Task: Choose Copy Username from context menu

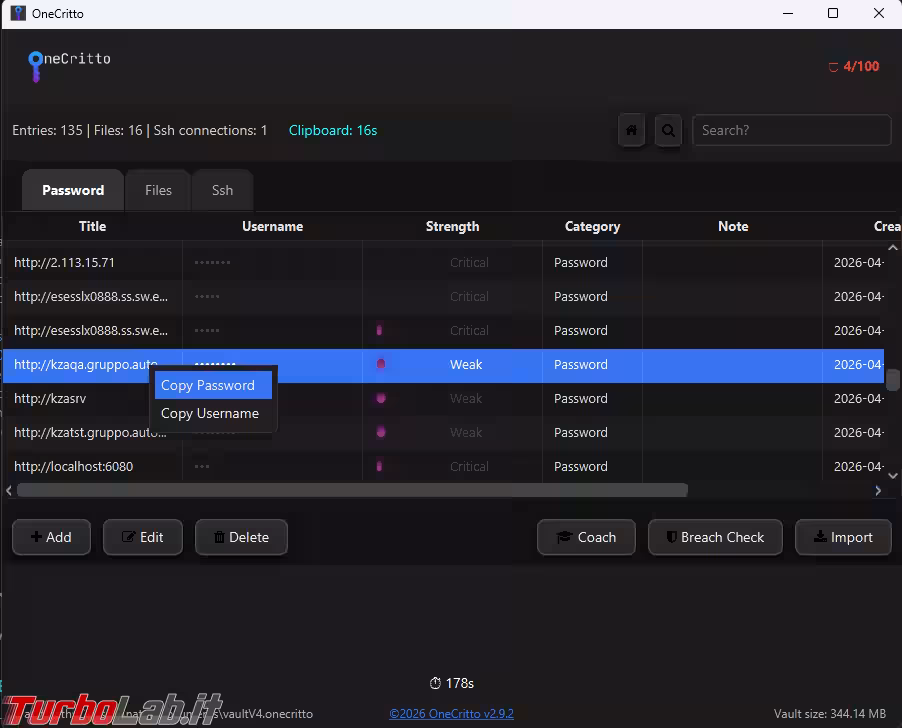Action: pos(210,413)
